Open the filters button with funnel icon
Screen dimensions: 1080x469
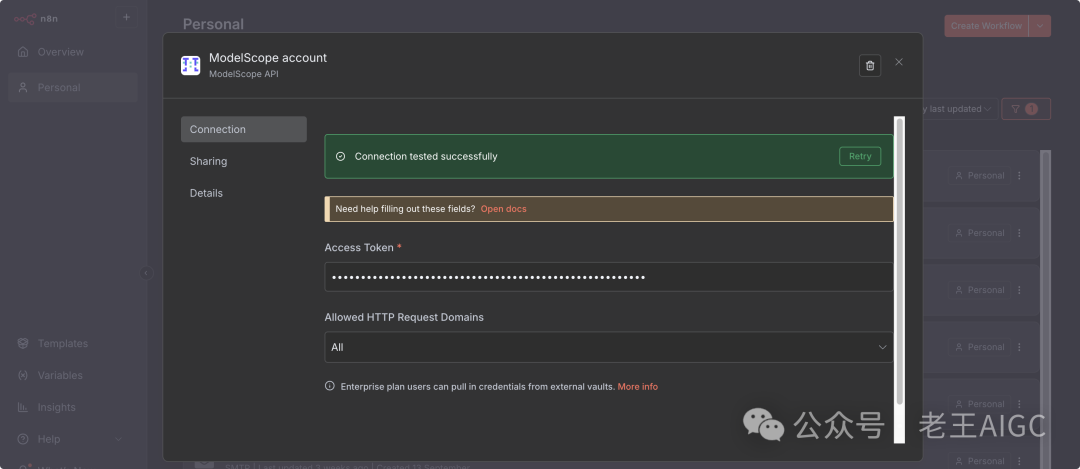1026,109
